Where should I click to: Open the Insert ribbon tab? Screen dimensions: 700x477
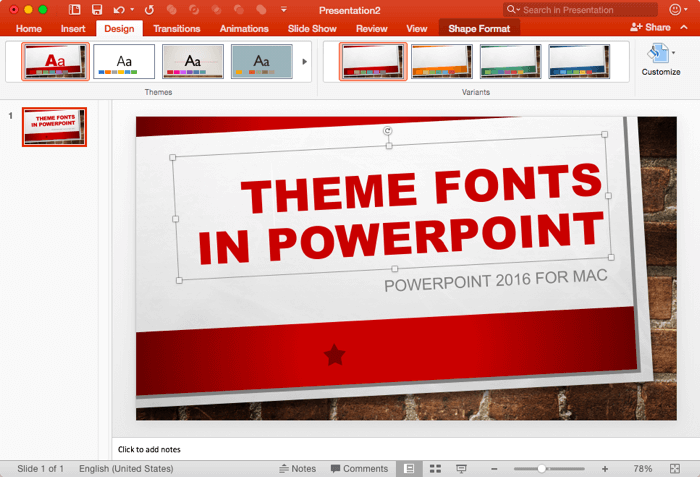(x=73, y=29)
